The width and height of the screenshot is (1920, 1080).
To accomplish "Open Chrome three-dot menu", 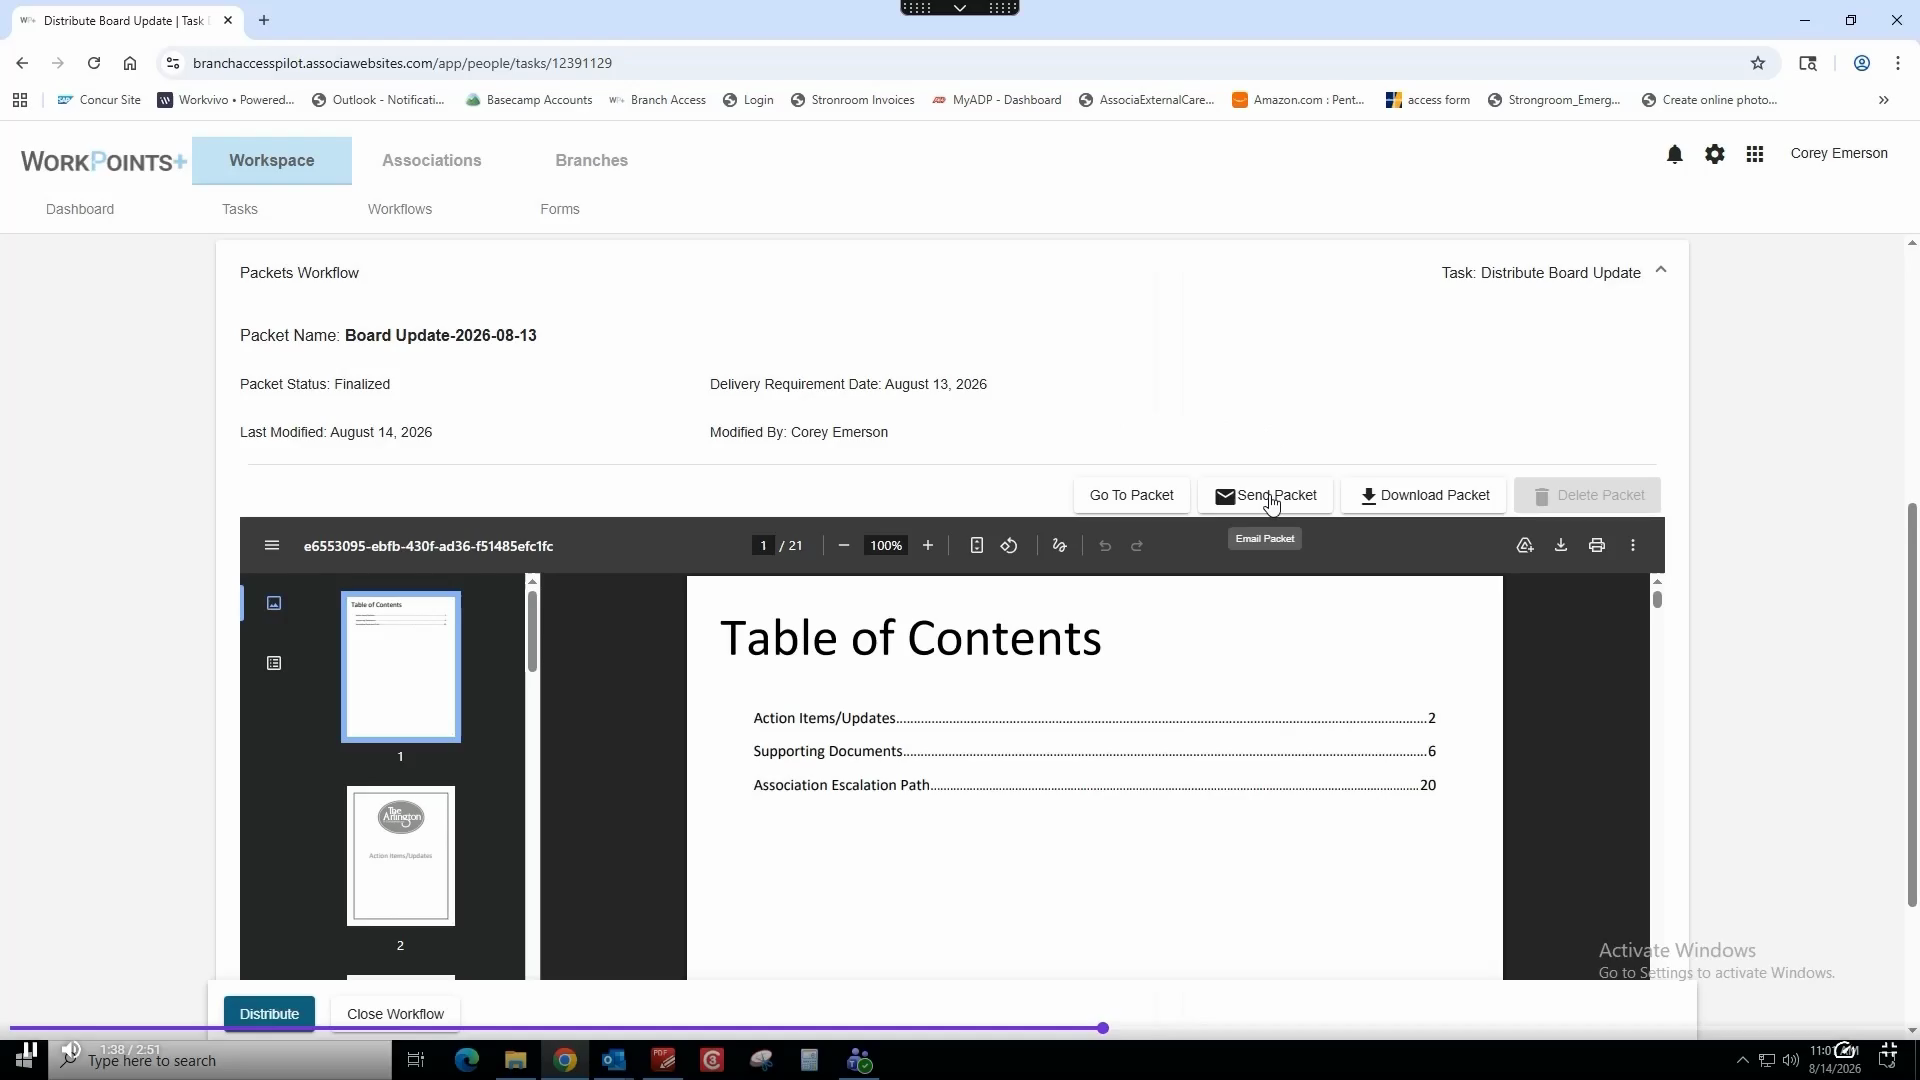I will pyautogui.click(x=1898, y=63).
